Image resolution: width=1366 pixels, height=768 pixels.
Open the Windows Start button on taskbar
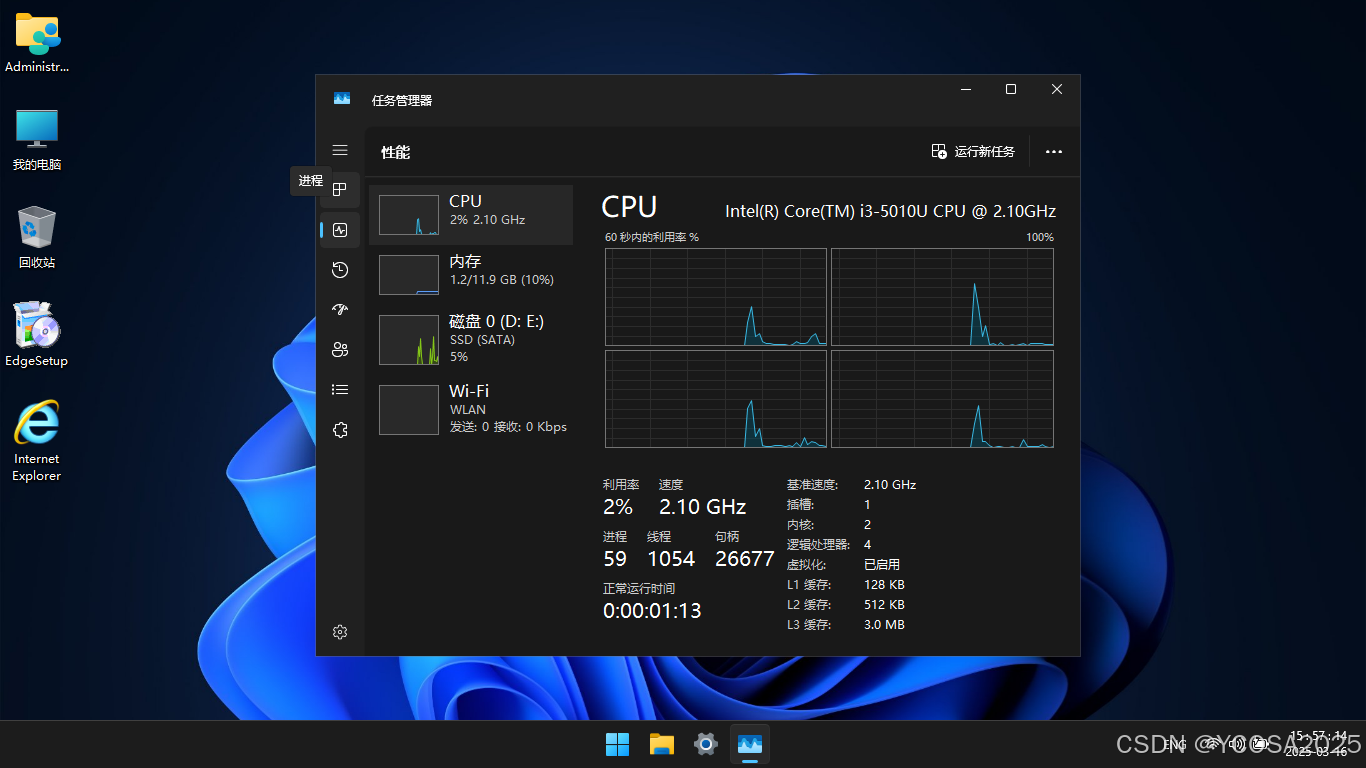pos(618,744)
